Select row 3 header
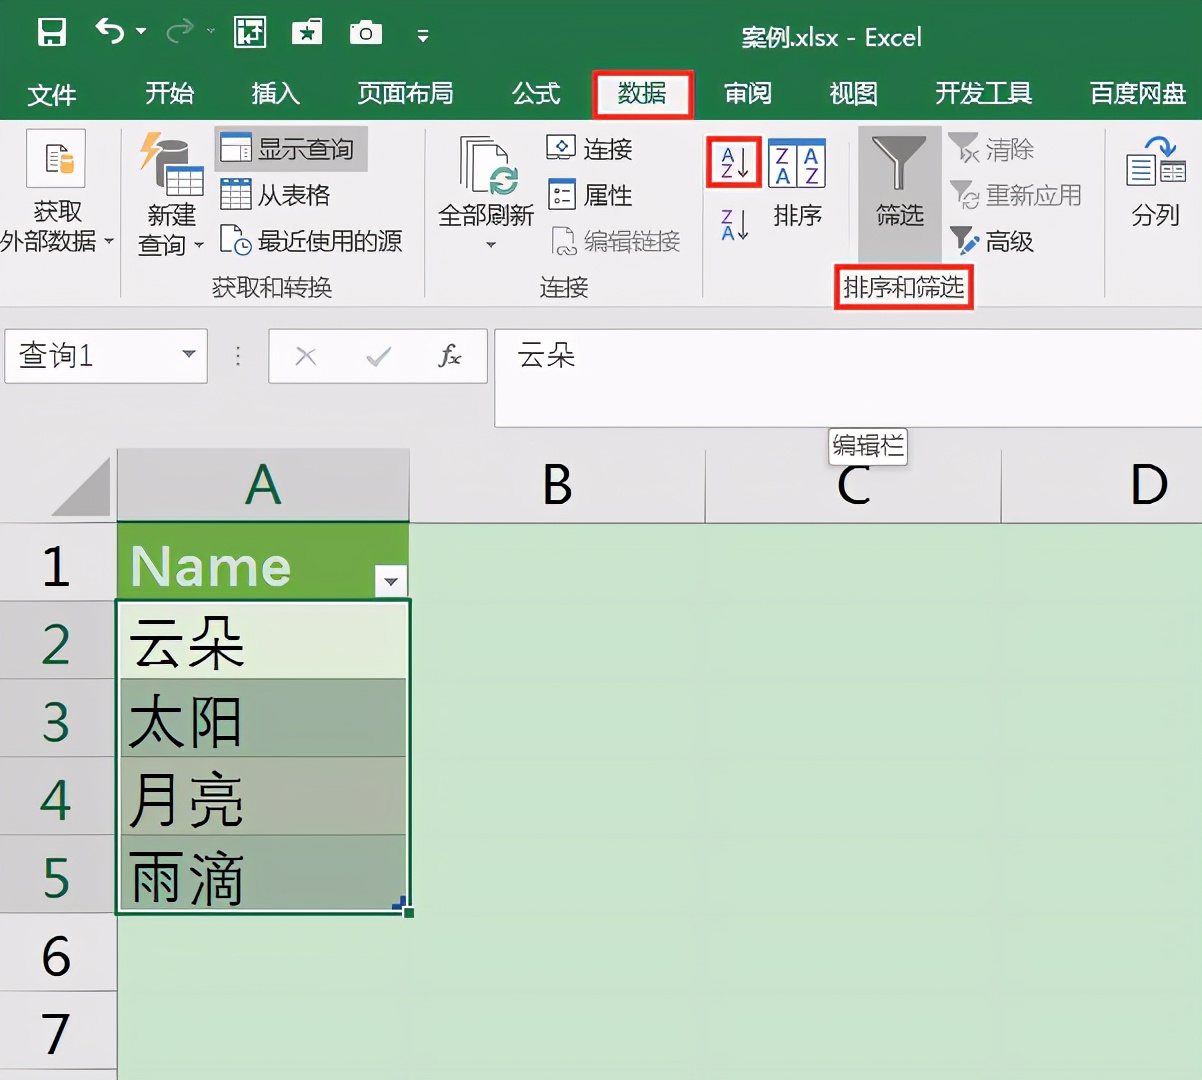Screen dimensions: 1202x1080 (58, 718)
